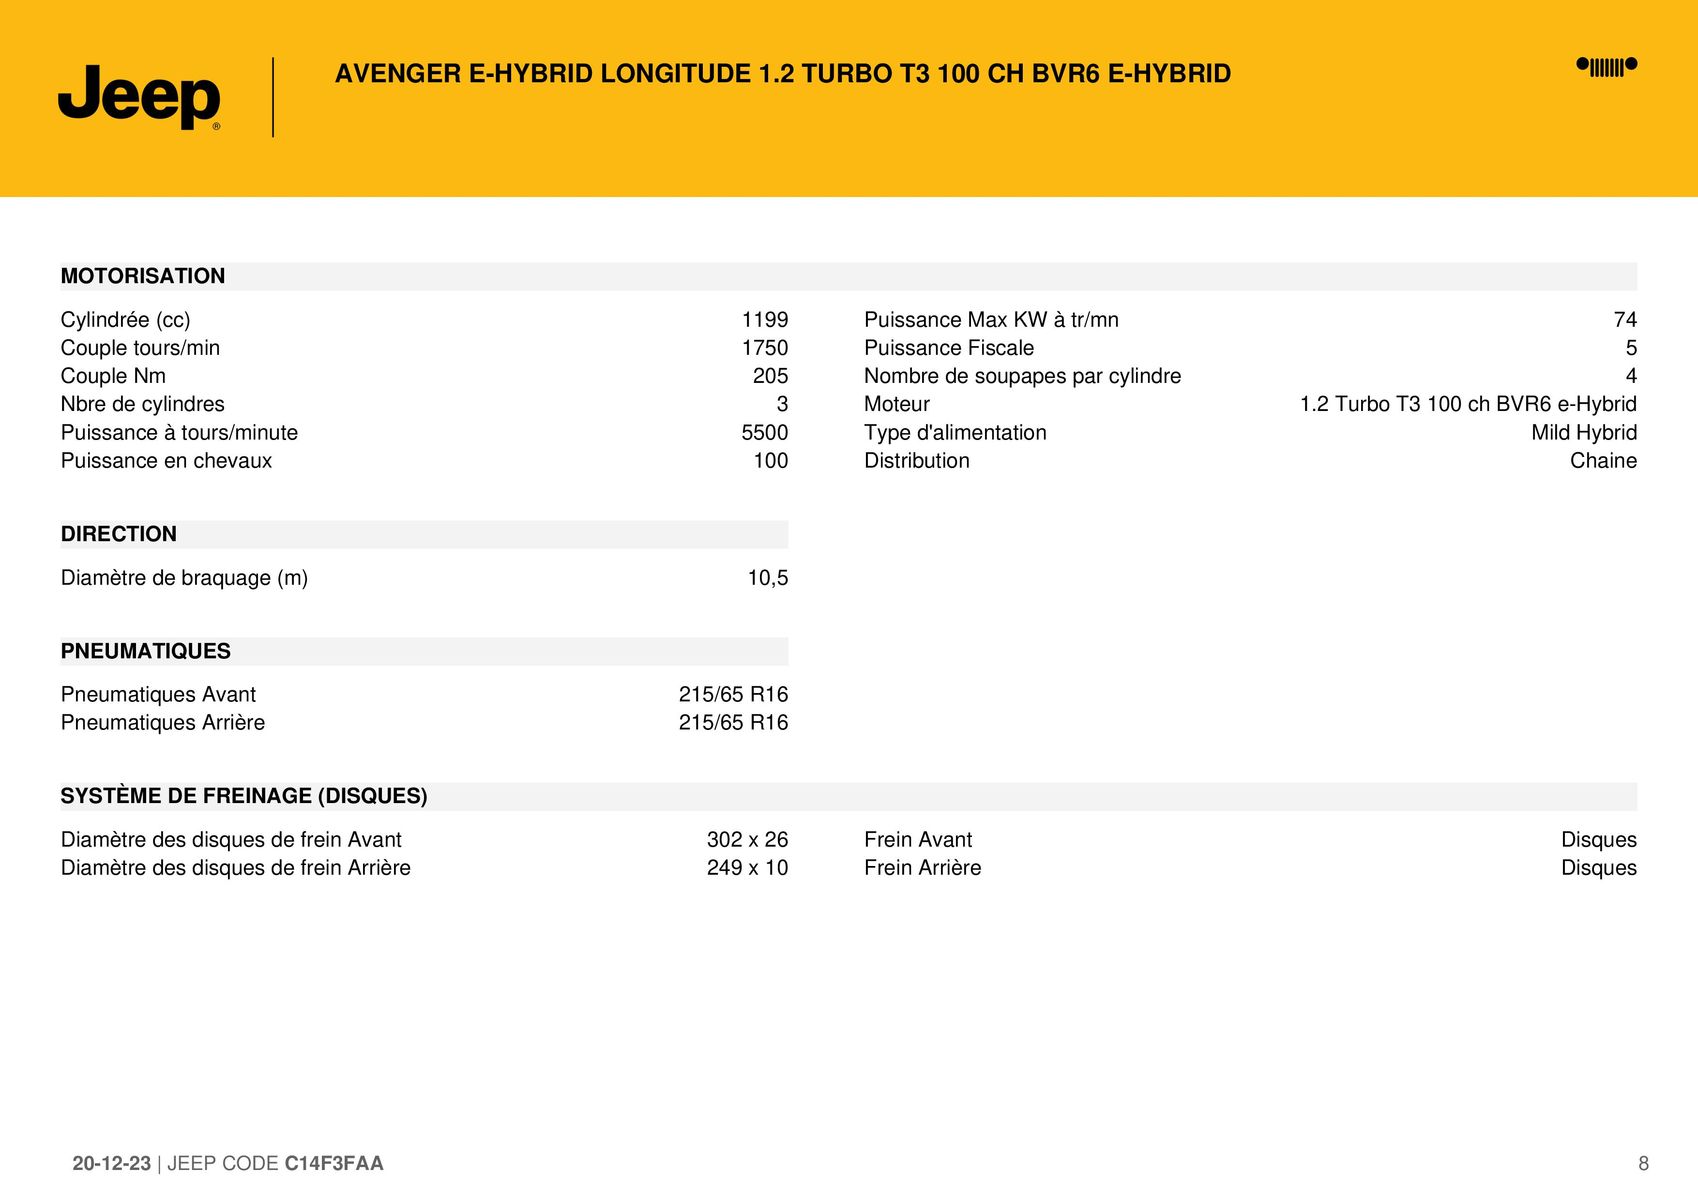Image resolution: width=1698 pixels, height=1200 pixels.
Task: Select the value 1199
Action: [765, 320]
